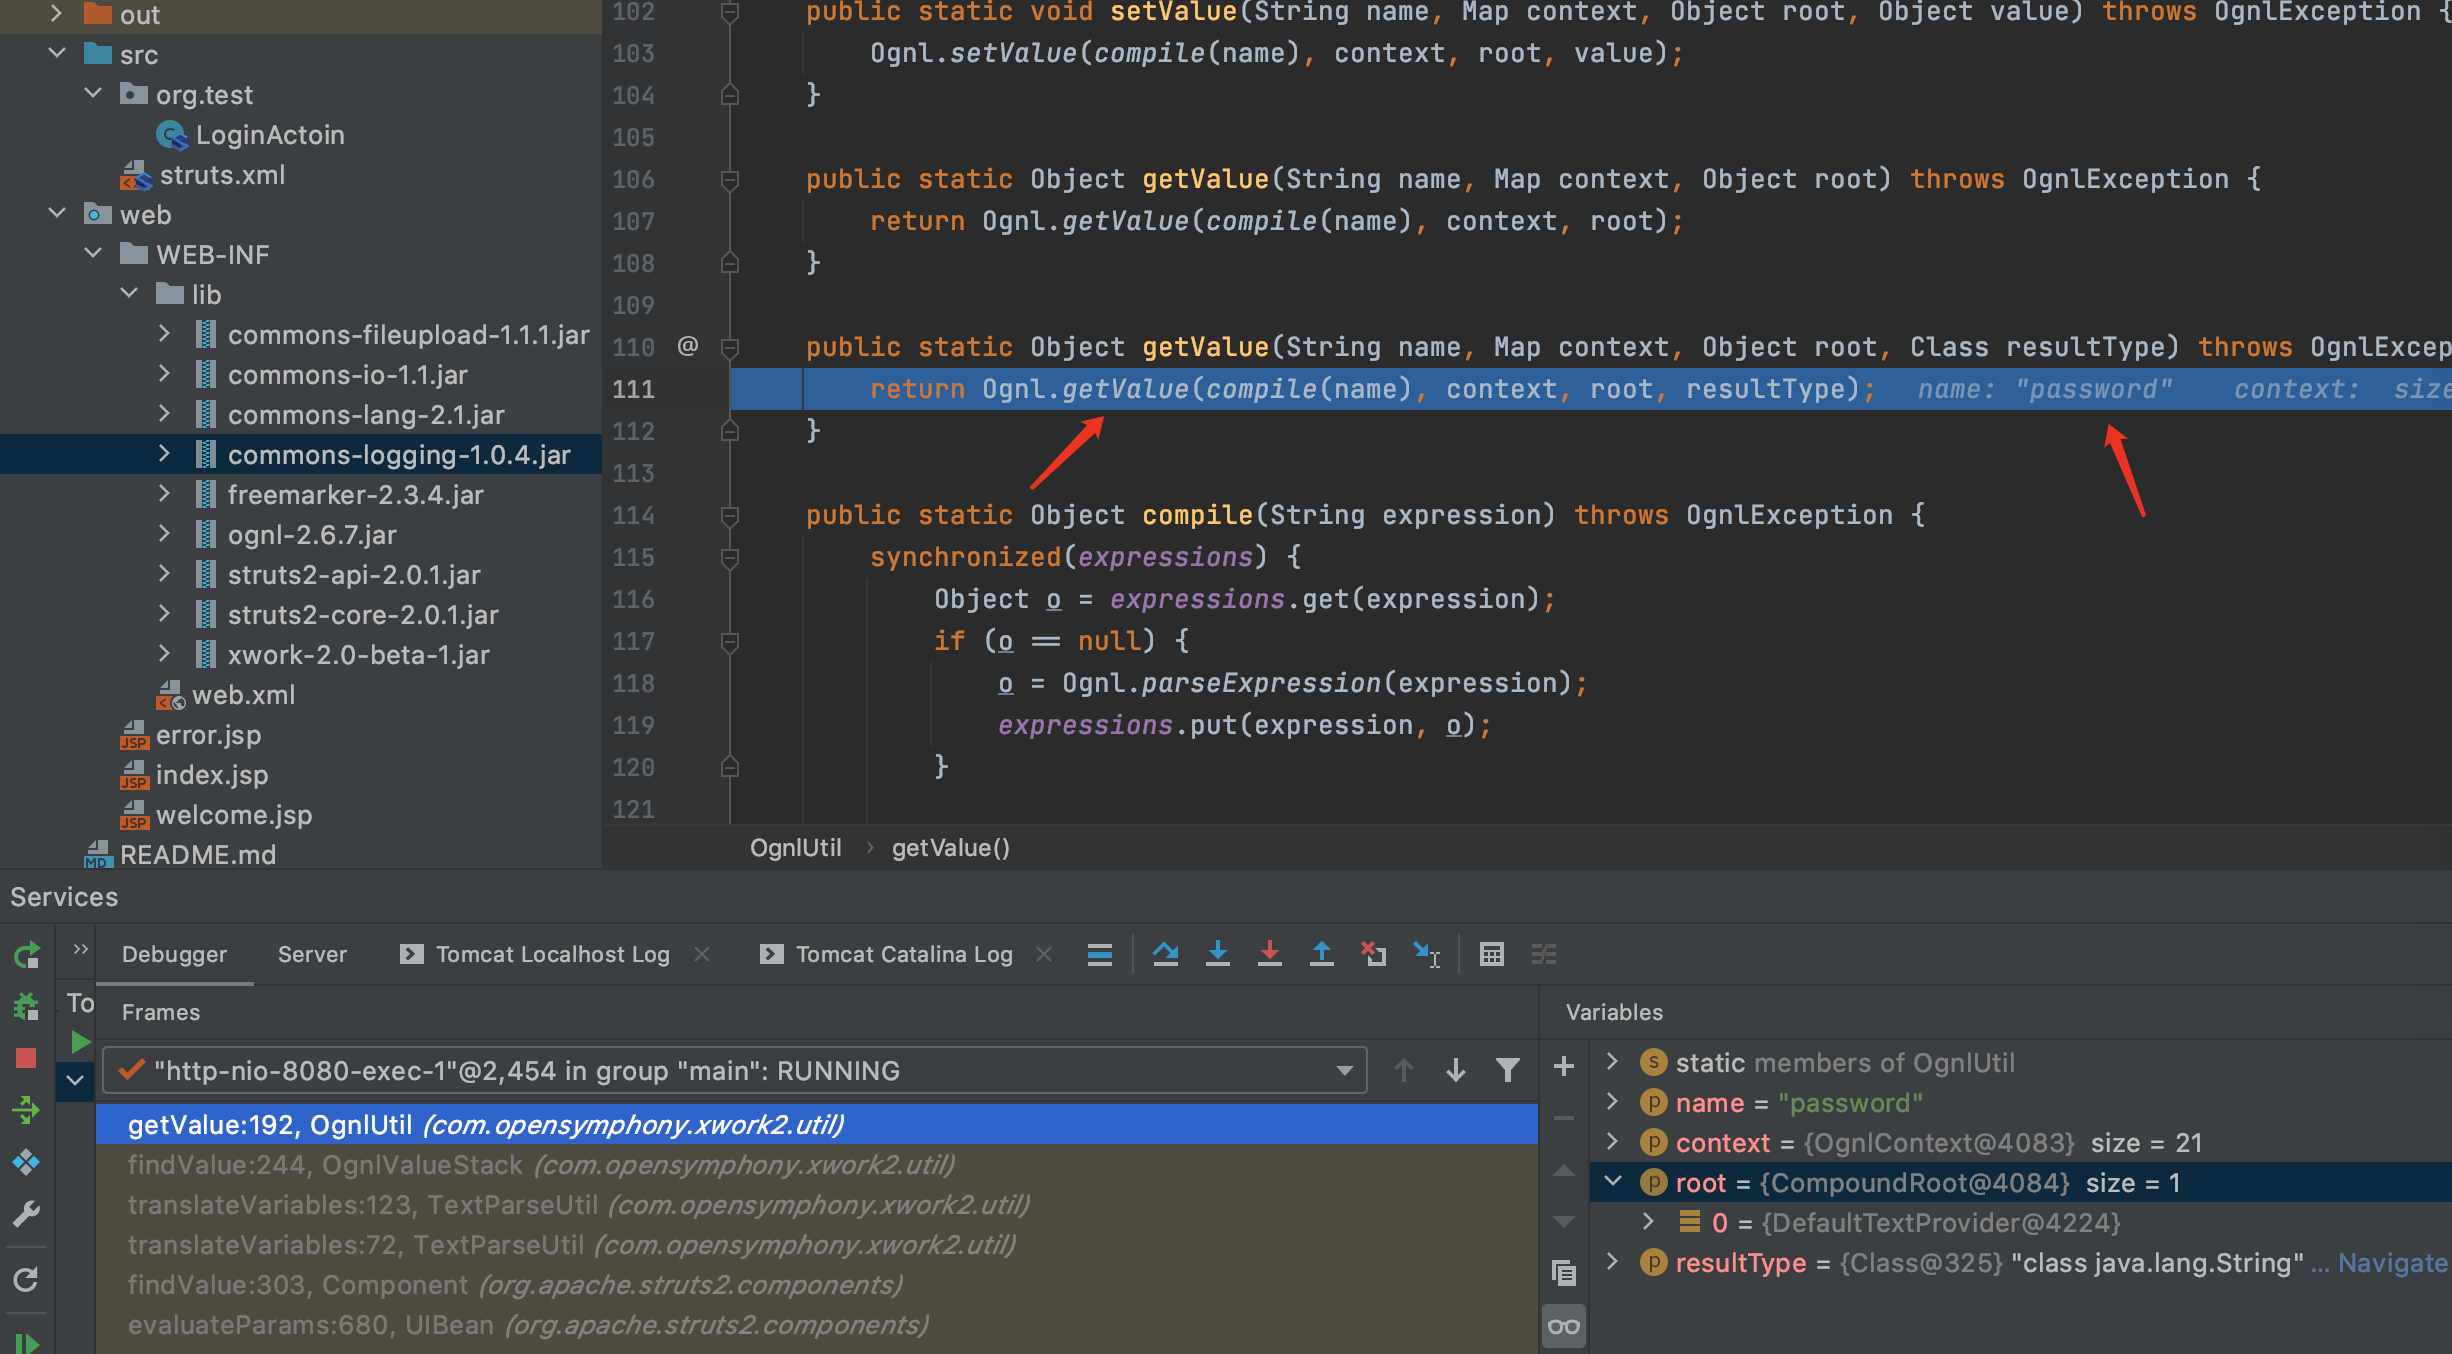Viewport: 2452px width, 1354px height.
Task: Open LoginActoin class file
Action: (270, 135)
